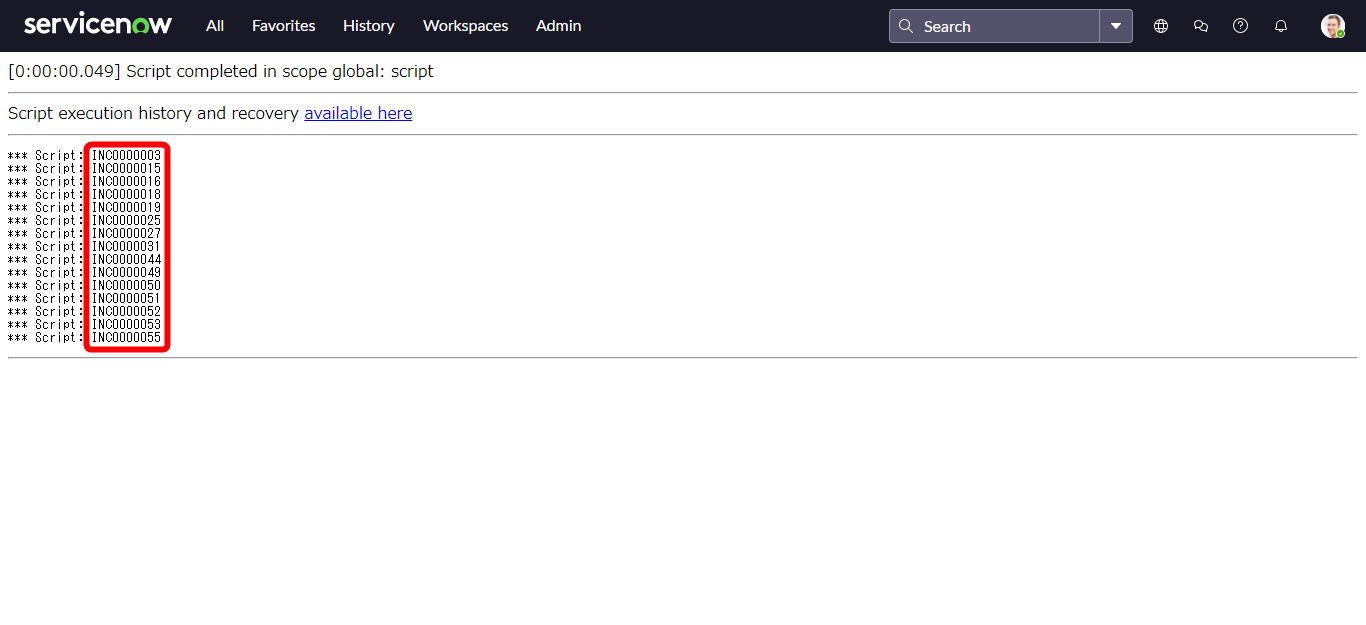Show notifications with the bell icon

1280,26
